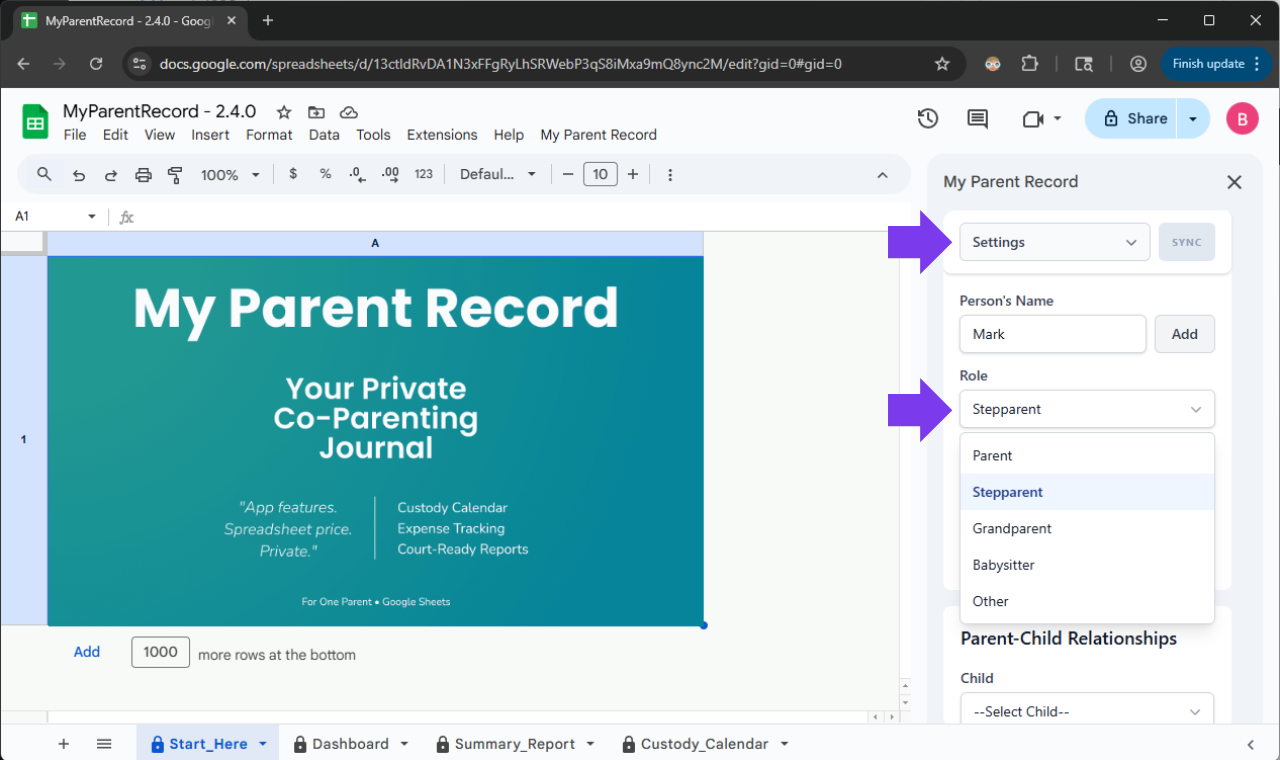Screen dimensions: 1280x760
Task: Click the move to folder icon
Action: tap(316, 112)
